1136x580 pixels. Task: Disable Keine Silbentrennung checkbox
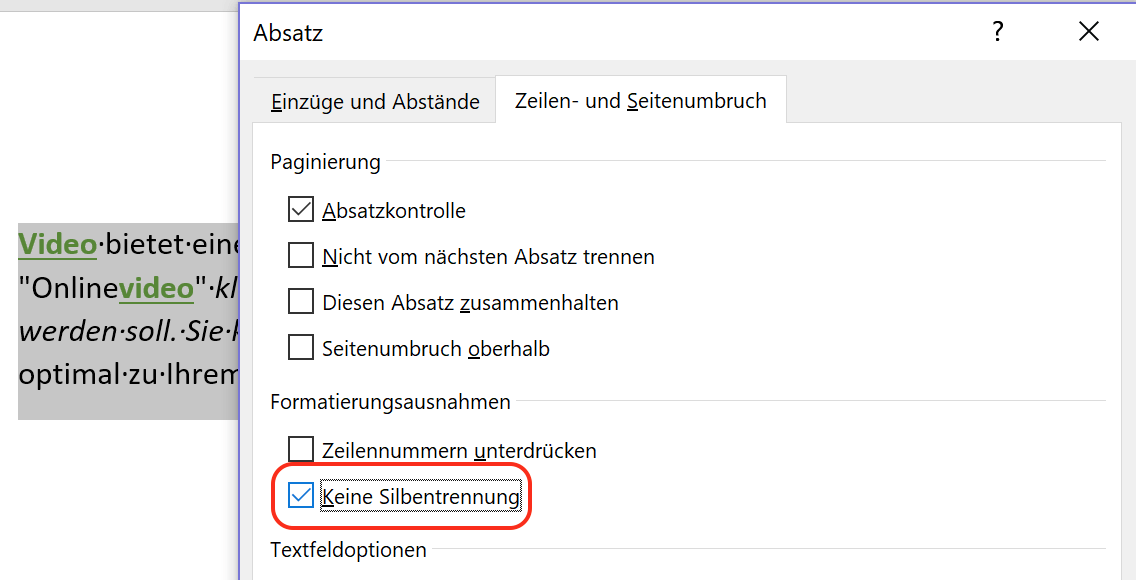click(301, 497)
